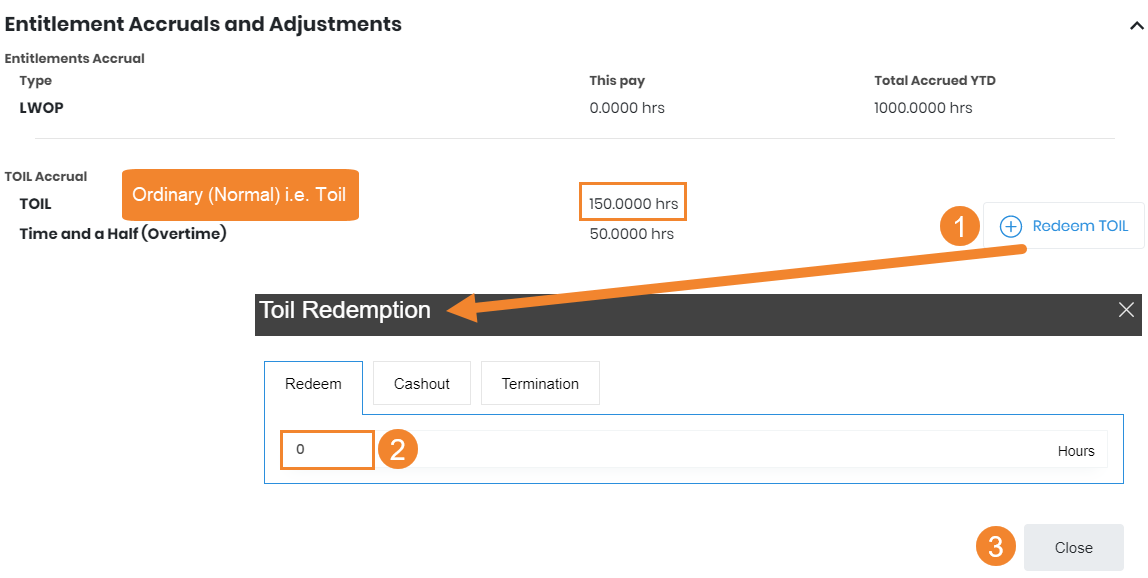Click the This pay column header
1148x578 pixels.
(617, 81)
